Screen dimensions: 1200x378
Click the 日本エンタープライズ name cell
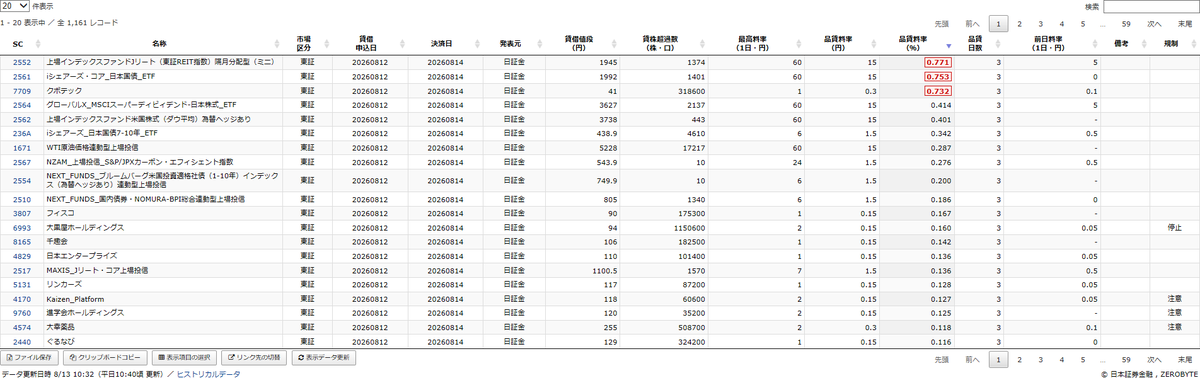163,257
